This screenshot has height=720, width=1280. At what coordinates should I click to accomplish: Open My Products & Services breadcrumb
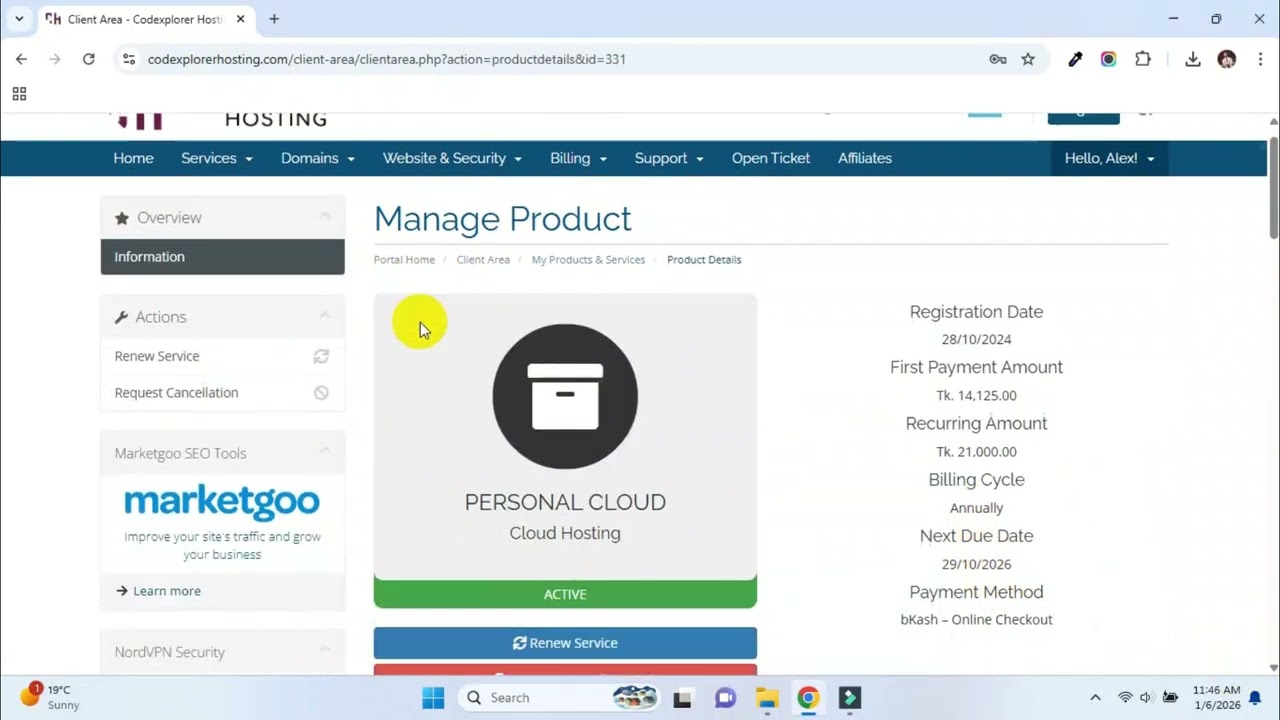point(588,260)
